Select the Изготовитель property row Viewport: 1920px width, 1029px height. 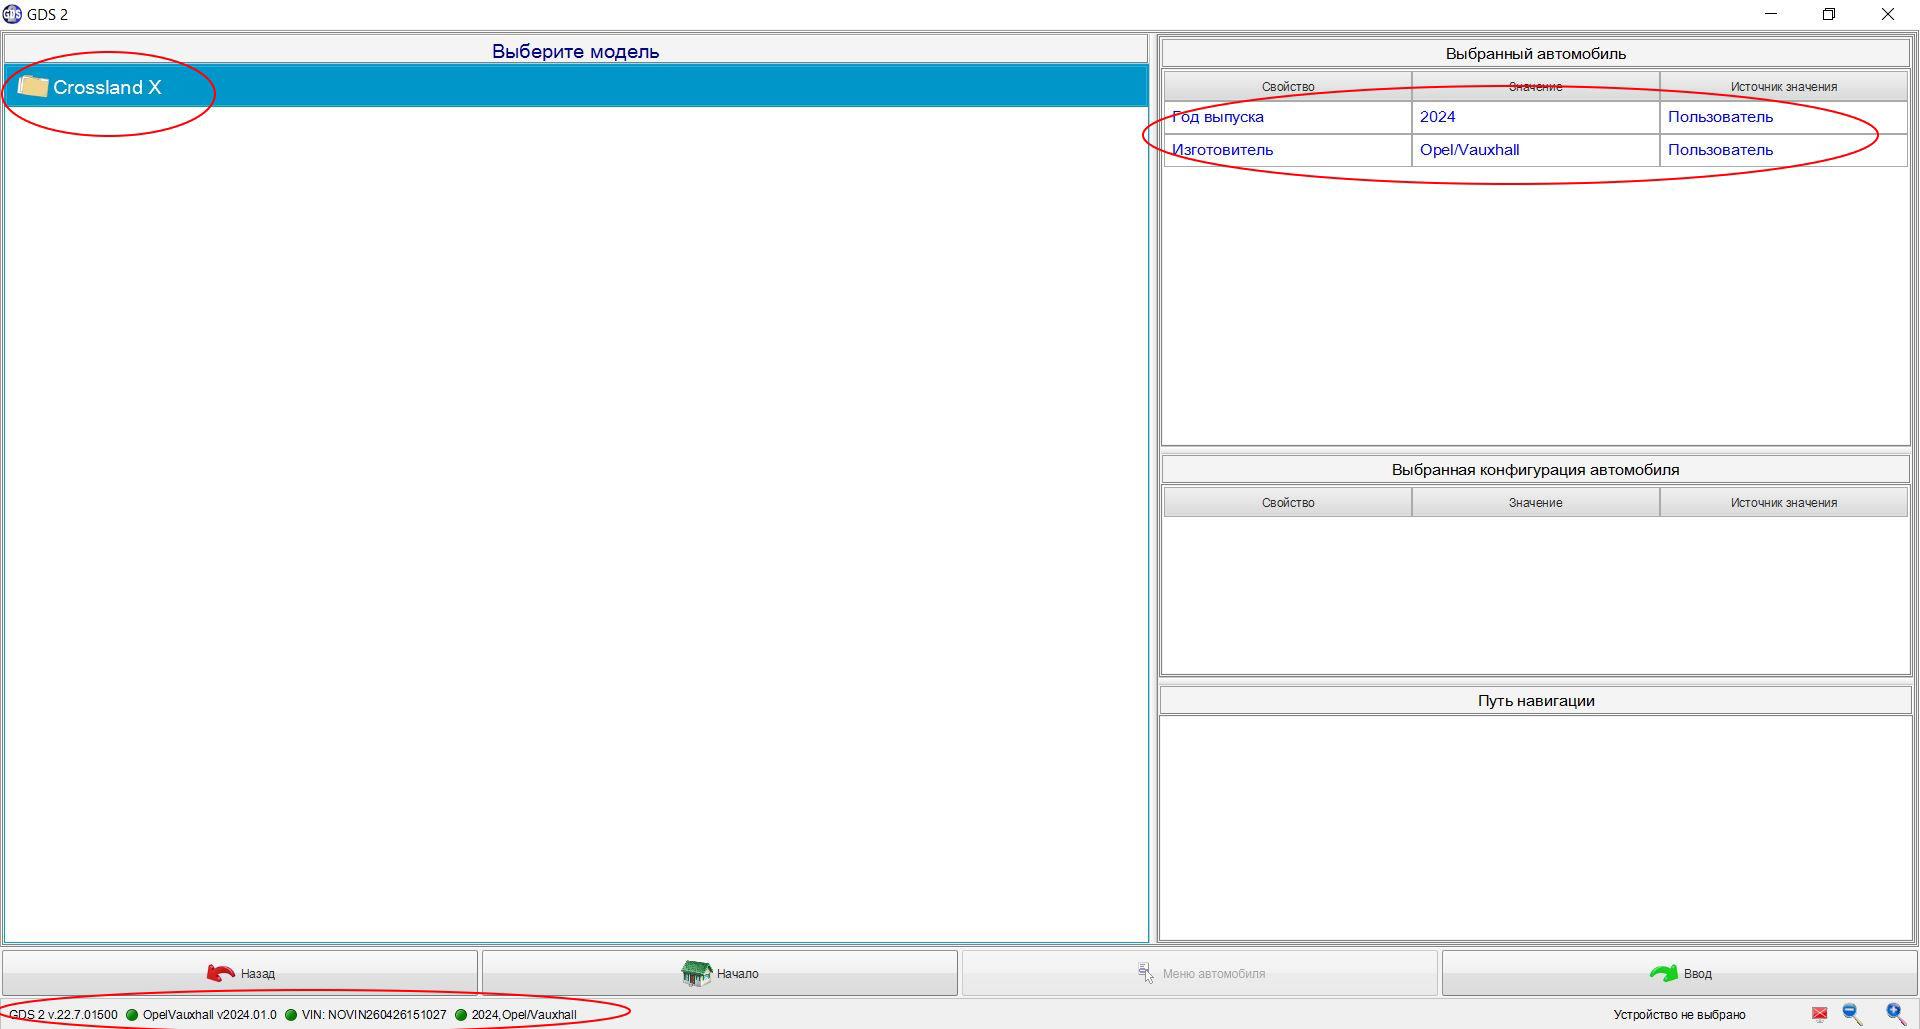point(1535,150)
